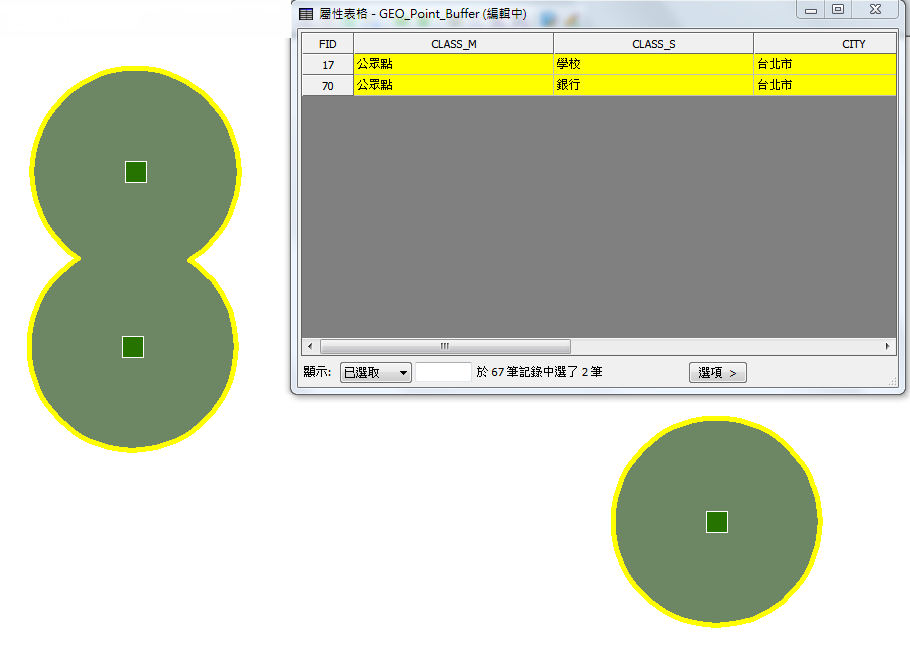
Task: Click 台北市 cell in FID 17 row
Action: pyautogui.click(x=825, y=64)
